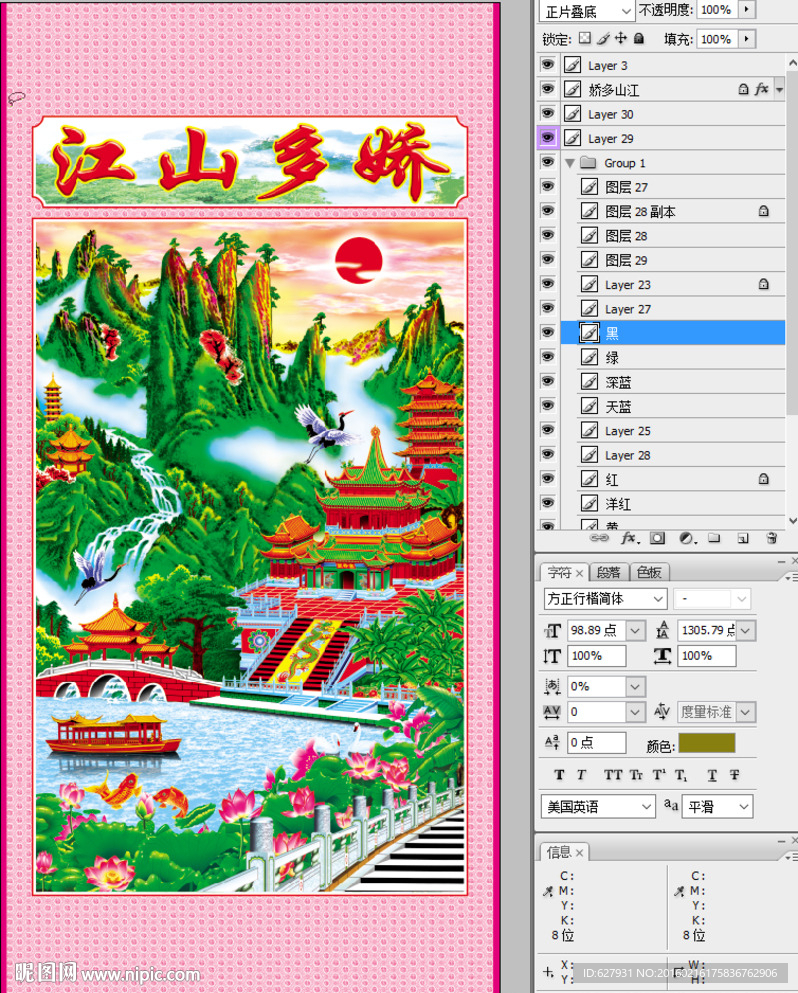The width and height of the screenshot is (798, 993).
Task: Switch to the 段落 paragraph tab
Action: (x=609, y=572)
